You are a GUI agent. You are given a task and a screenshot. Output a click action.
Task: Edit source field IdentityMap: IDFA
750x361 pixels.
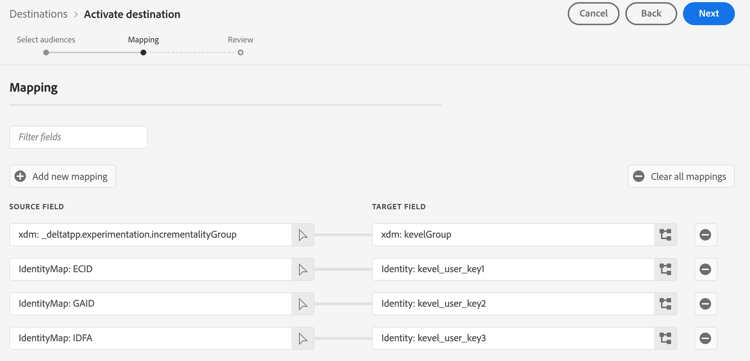point(151,339)
